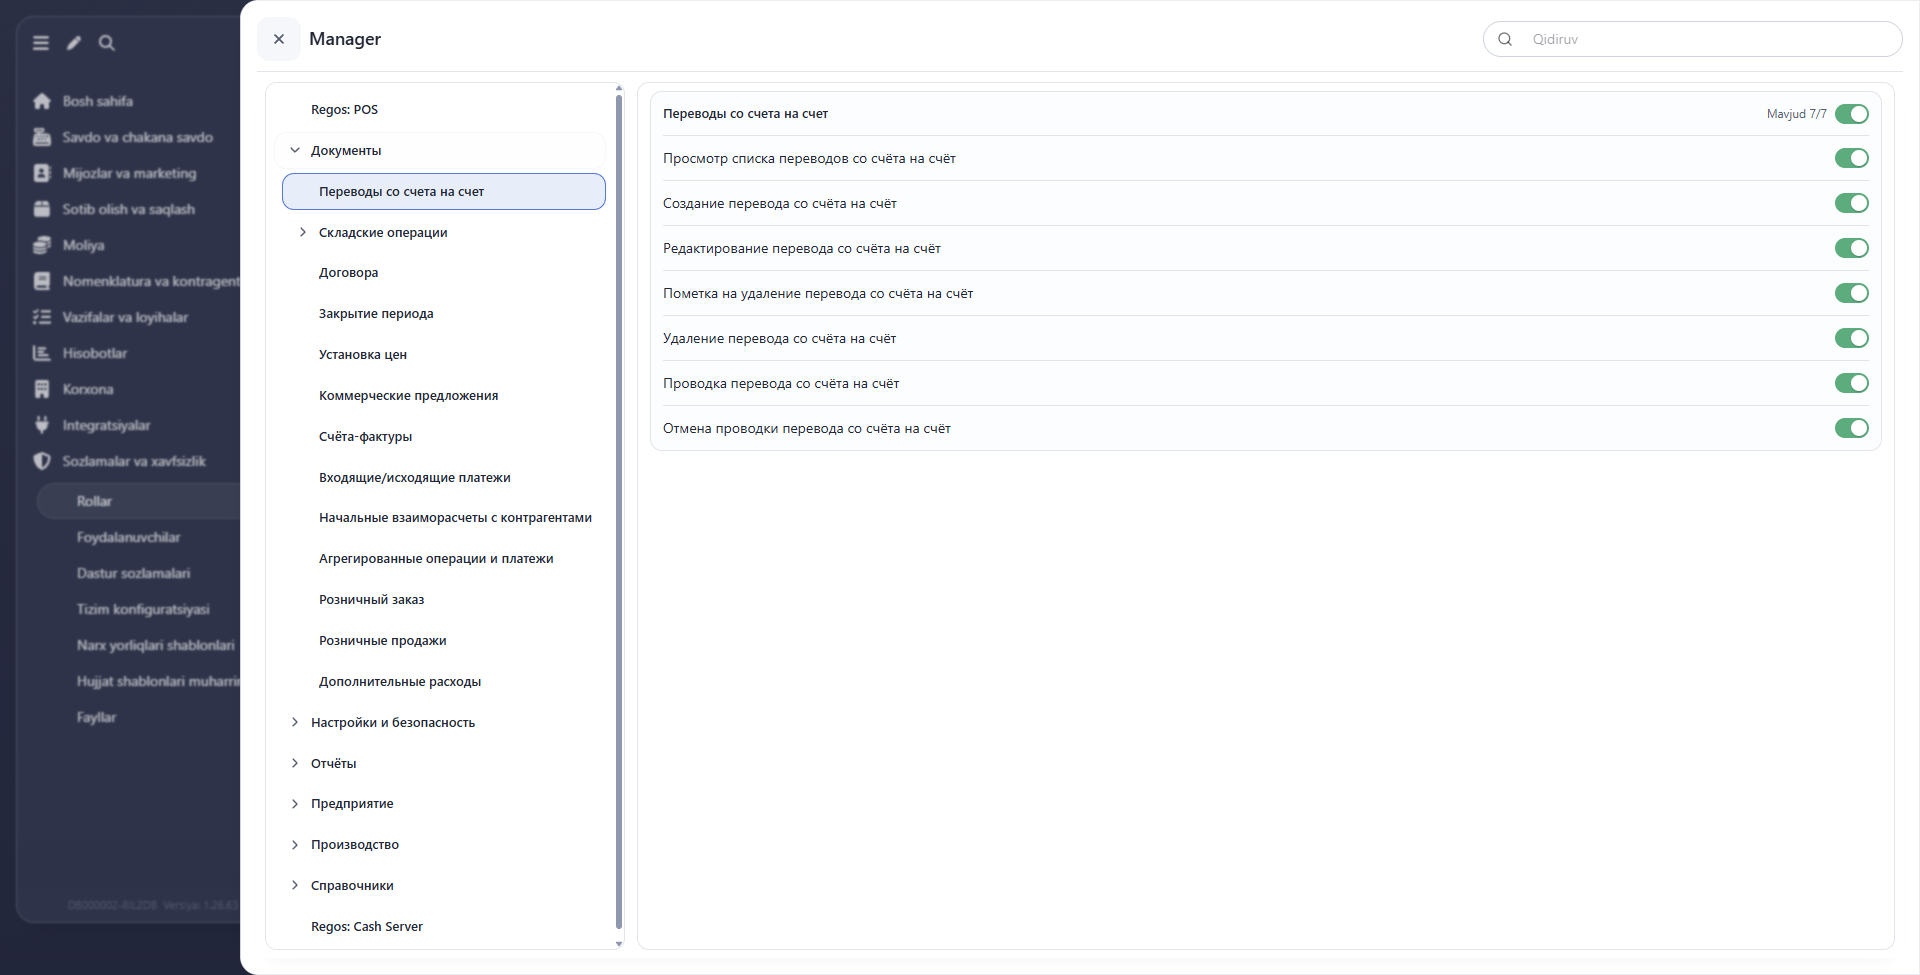Click the Vazifalar va loyihalar icon

pyautogui.click(x=42, y=317)
